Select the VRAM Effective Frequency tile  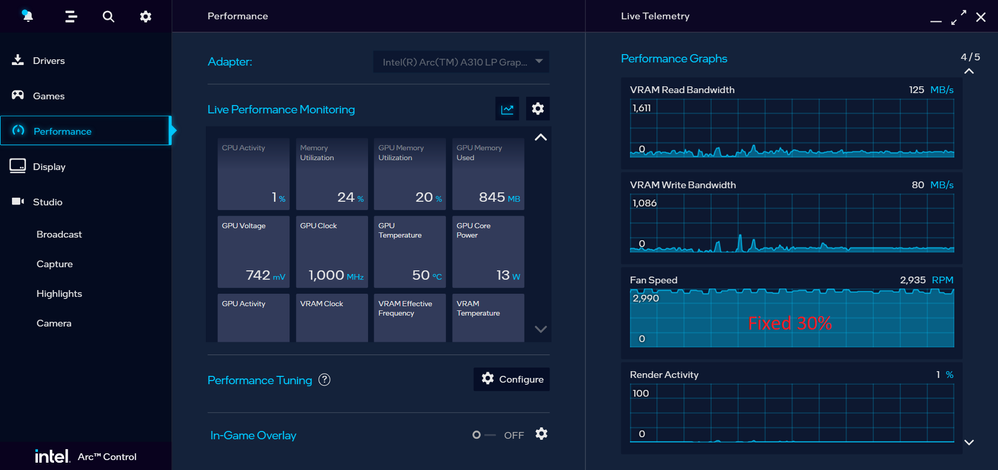[410, 318]
